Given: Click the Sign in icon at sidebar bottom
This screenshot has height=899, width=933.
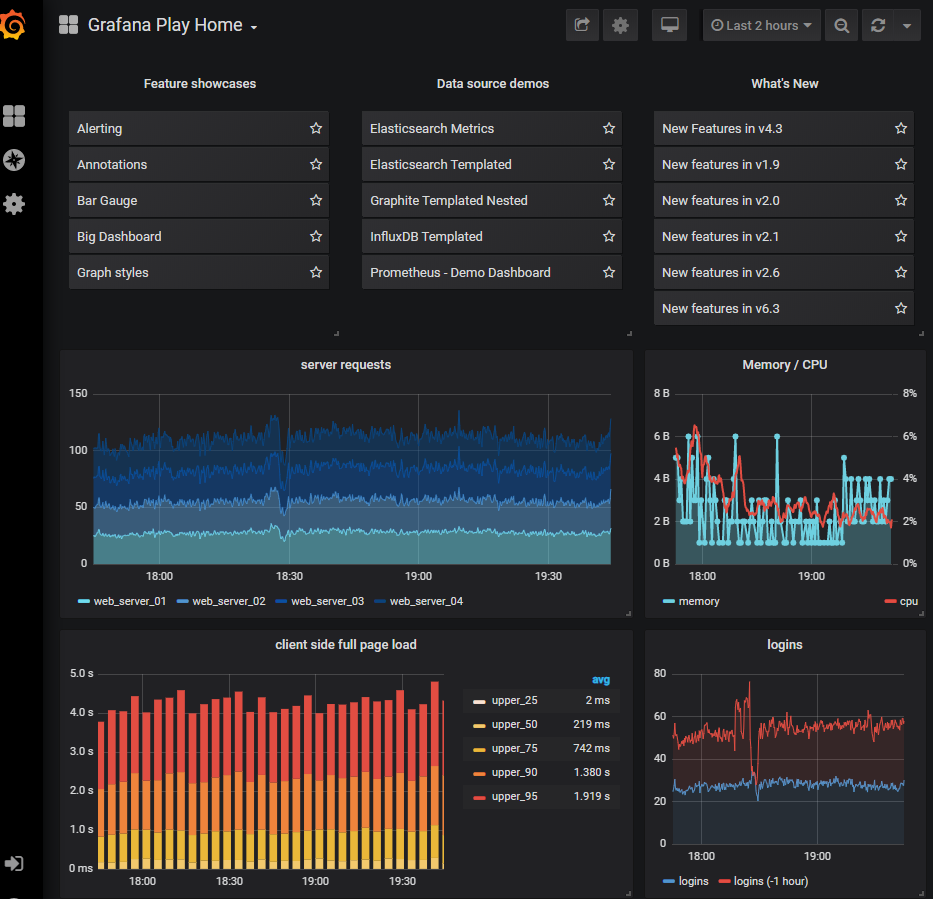Looking at the screenshot, I should [x=14, y=863].
